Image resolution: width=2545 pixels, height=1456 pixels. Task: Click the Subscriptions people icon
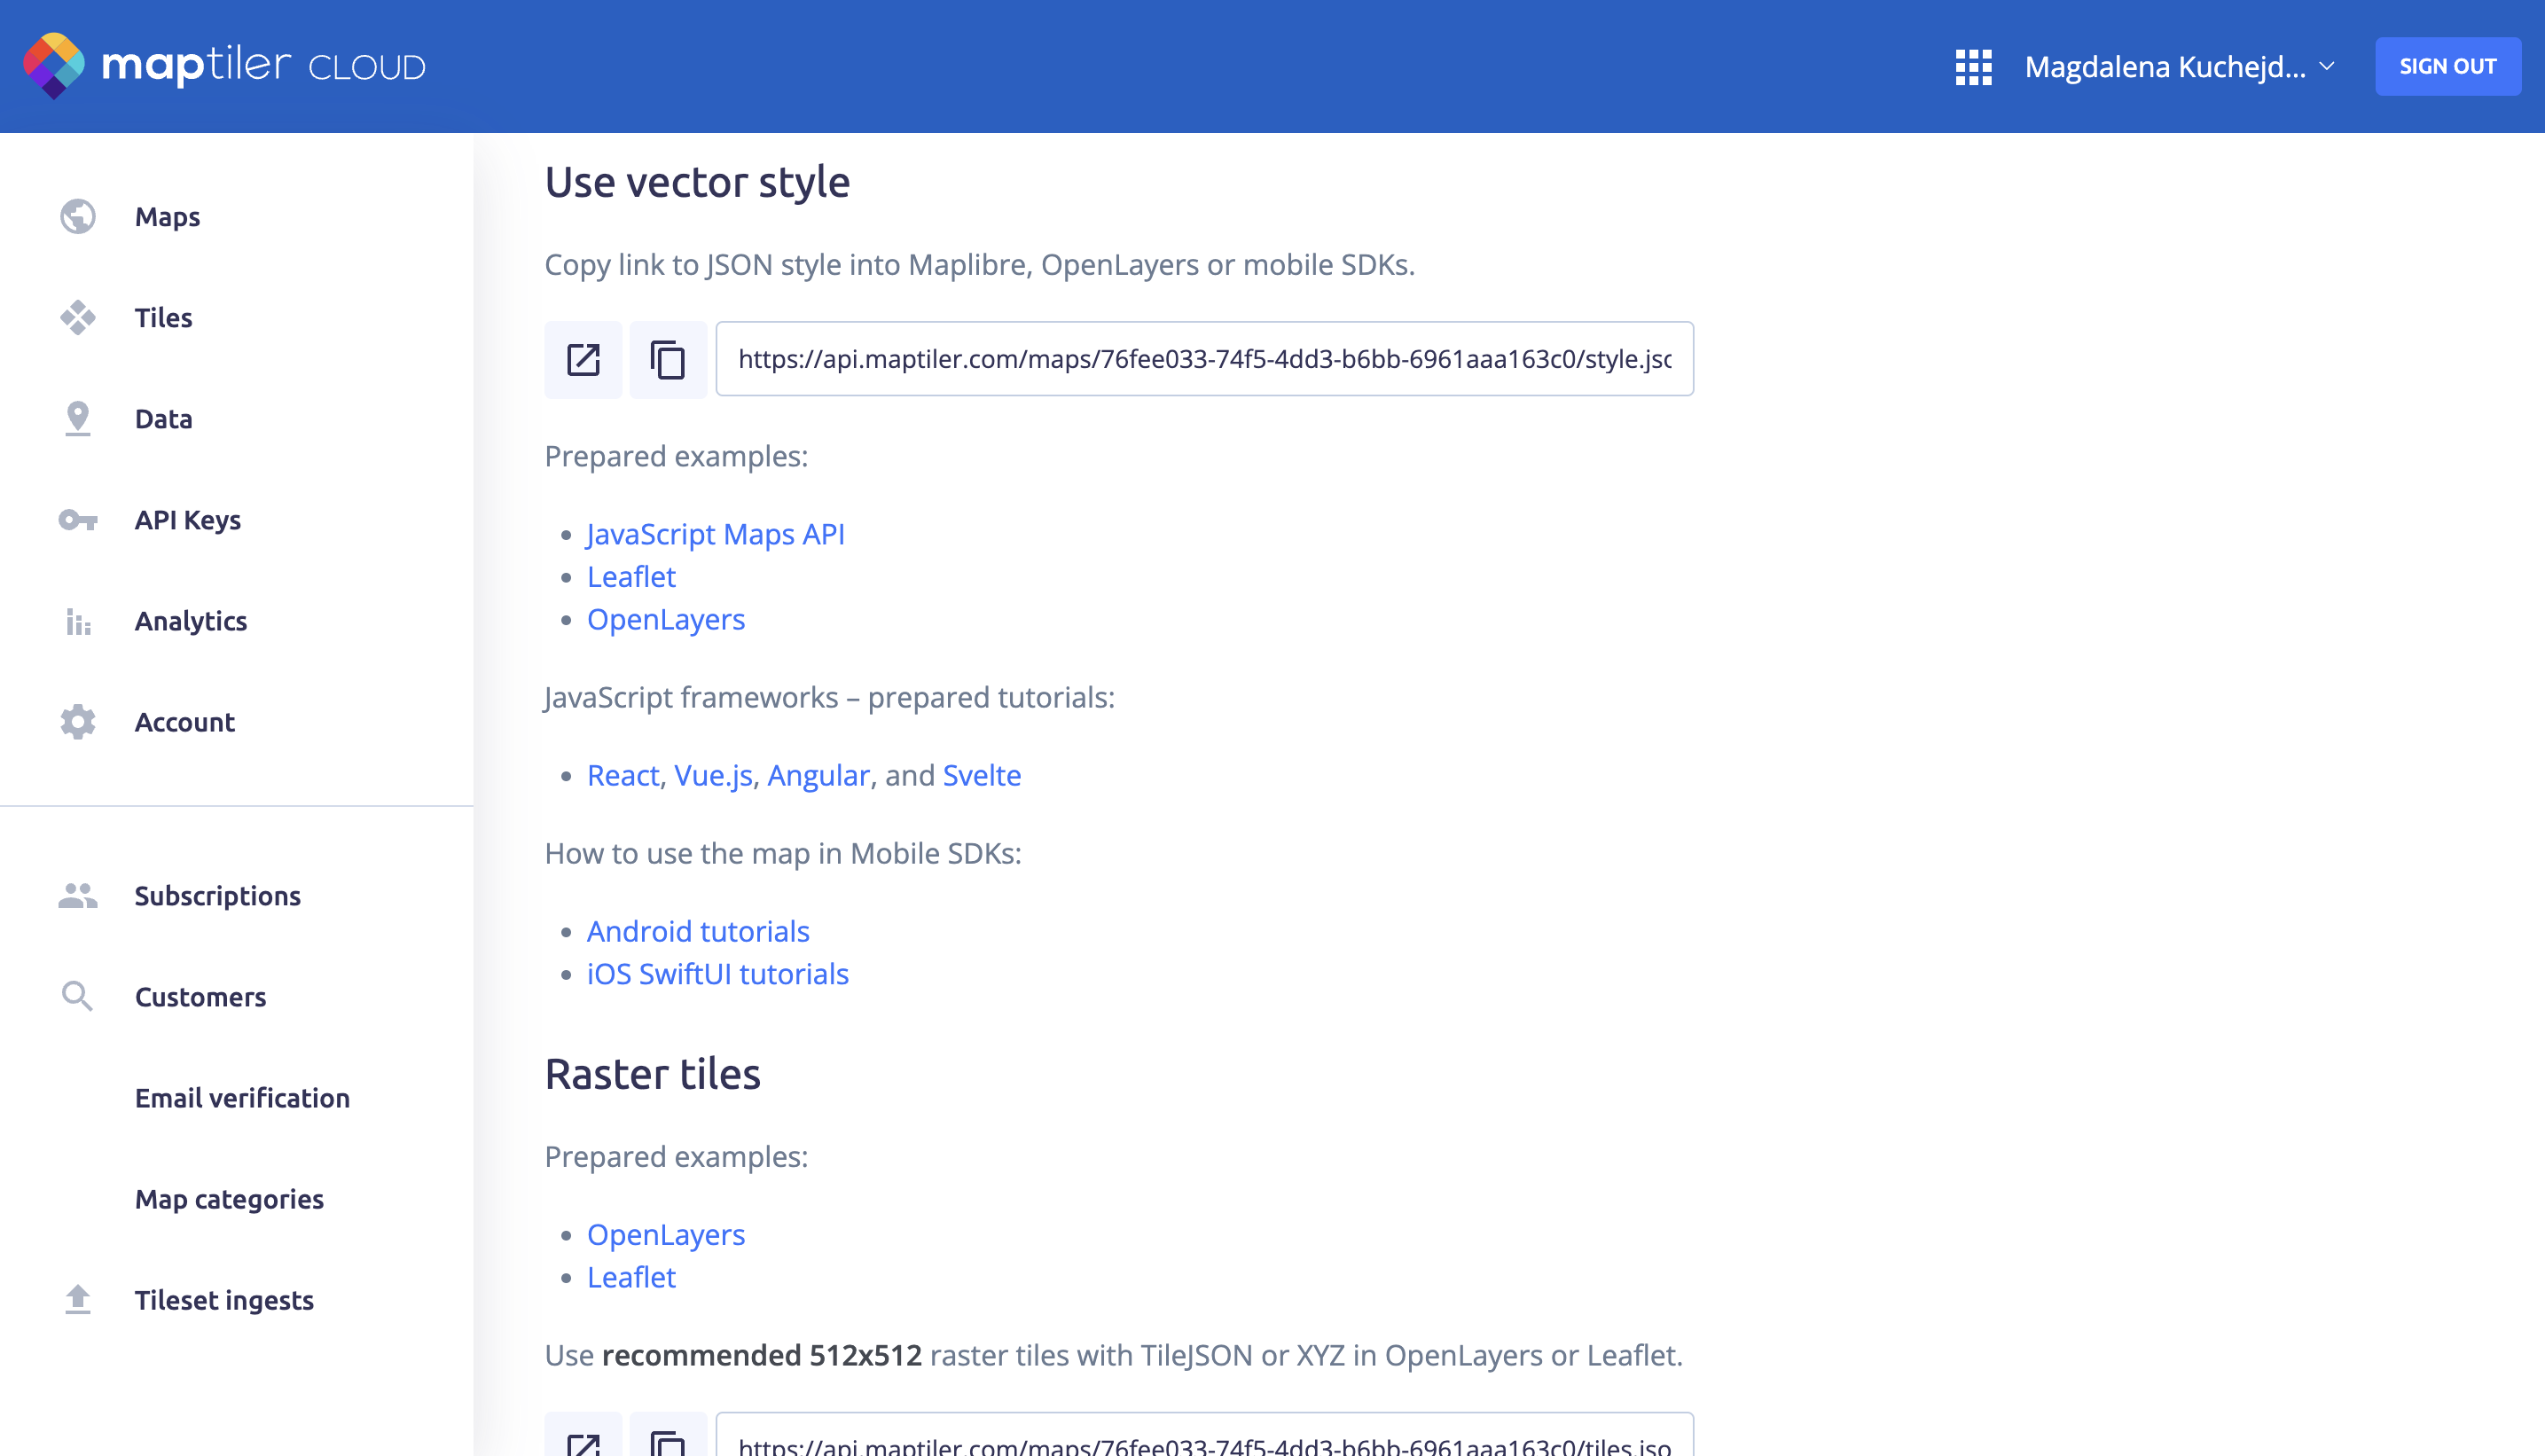(77, 895)
